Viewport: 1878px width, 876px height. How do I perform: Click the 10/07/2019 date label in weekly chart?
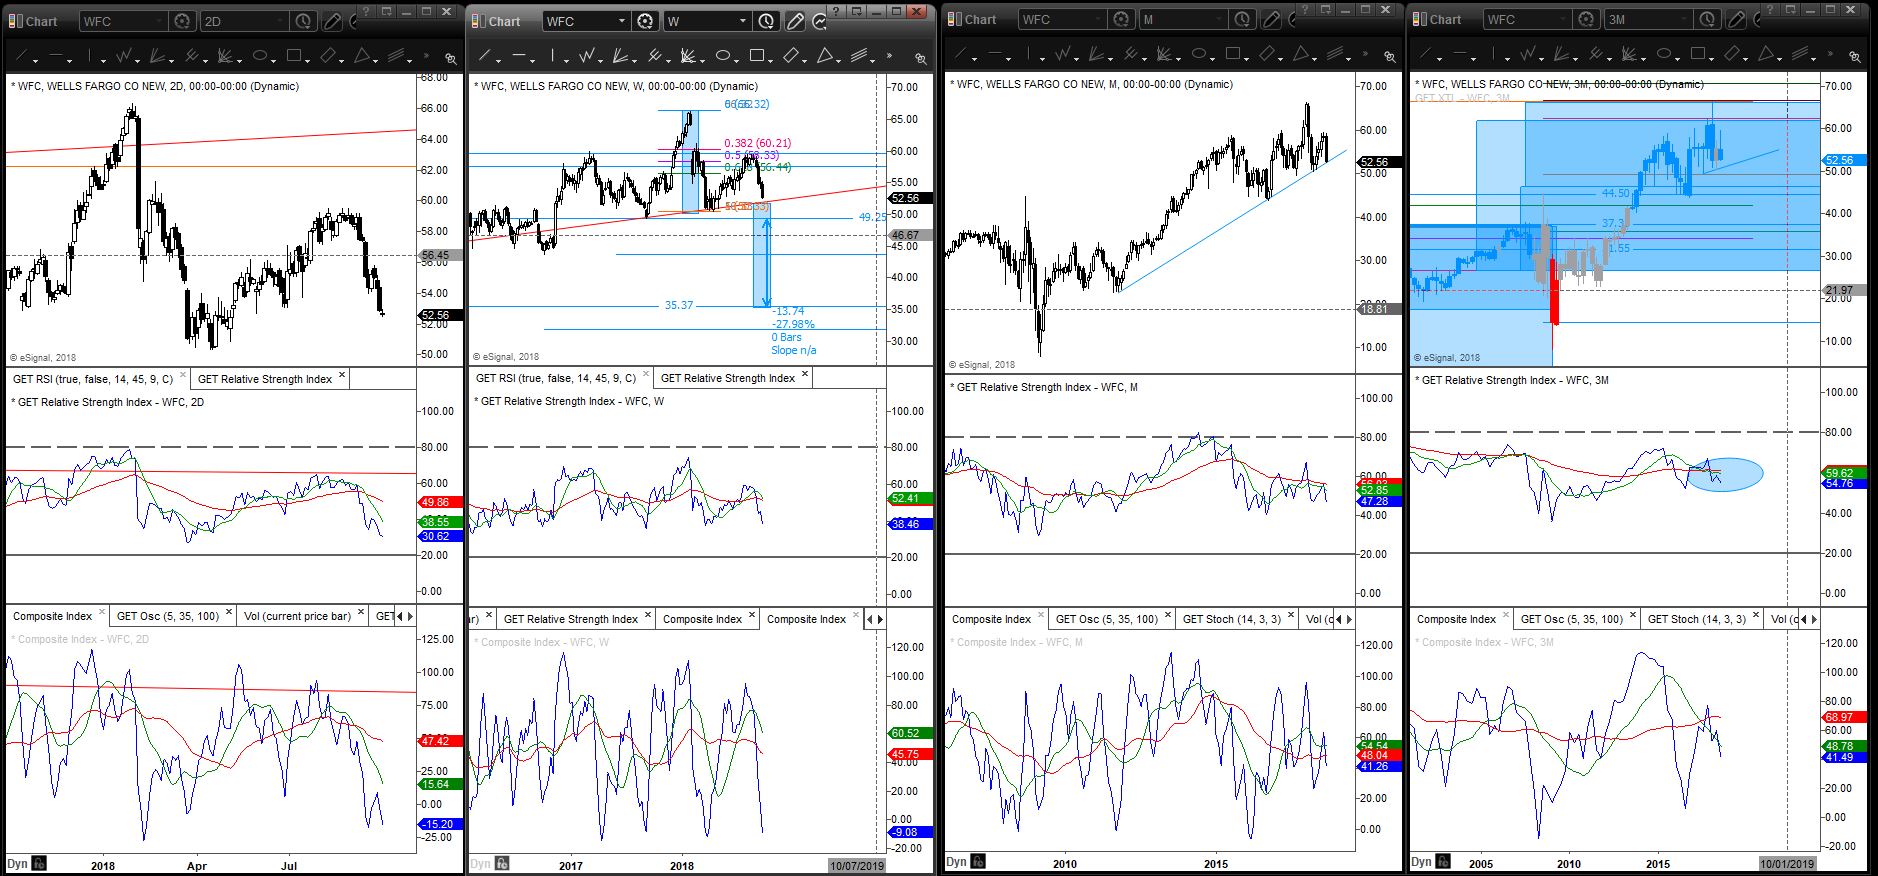857,865
